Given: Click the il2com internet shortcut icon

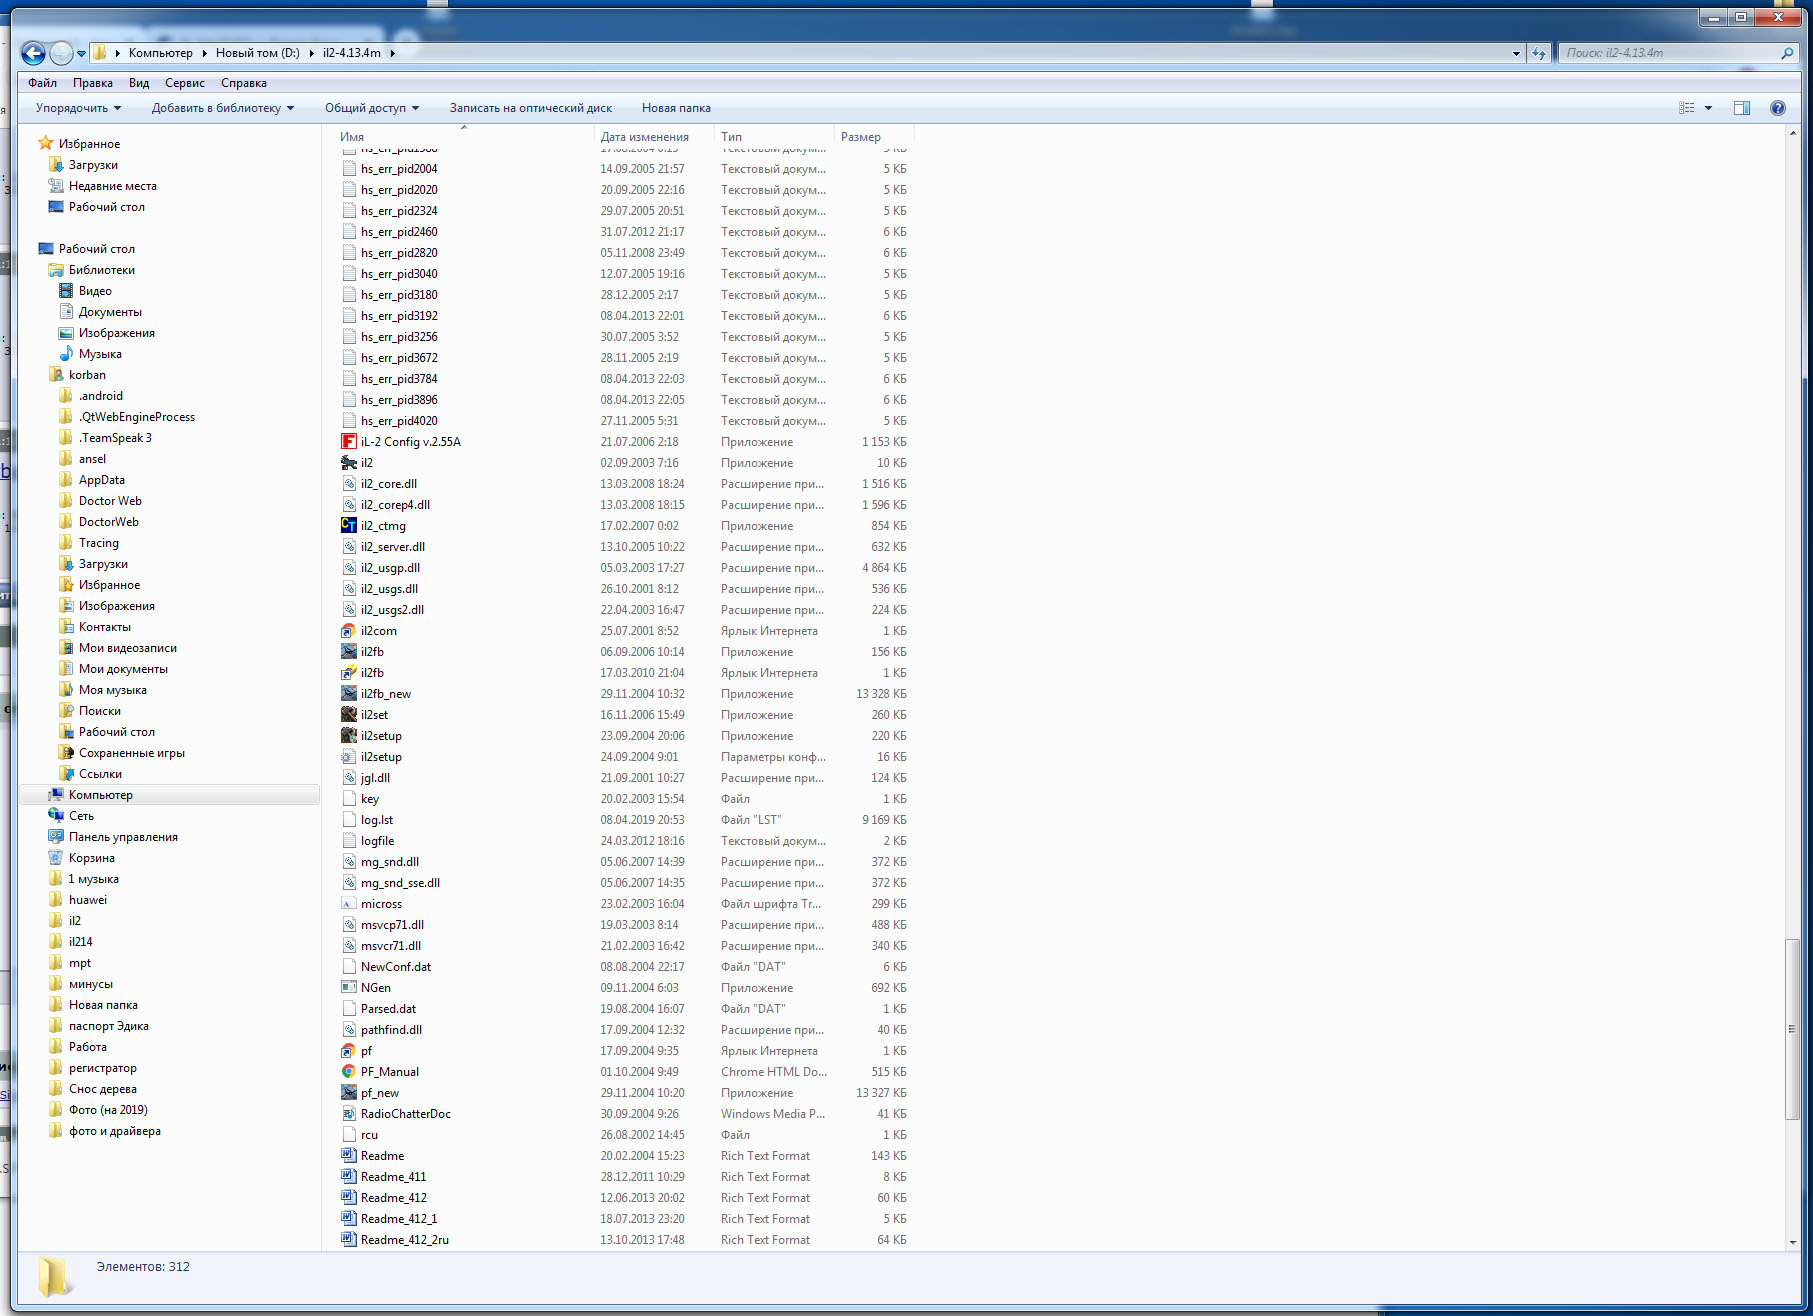Looking at the screenshot, I should (349, 631).
